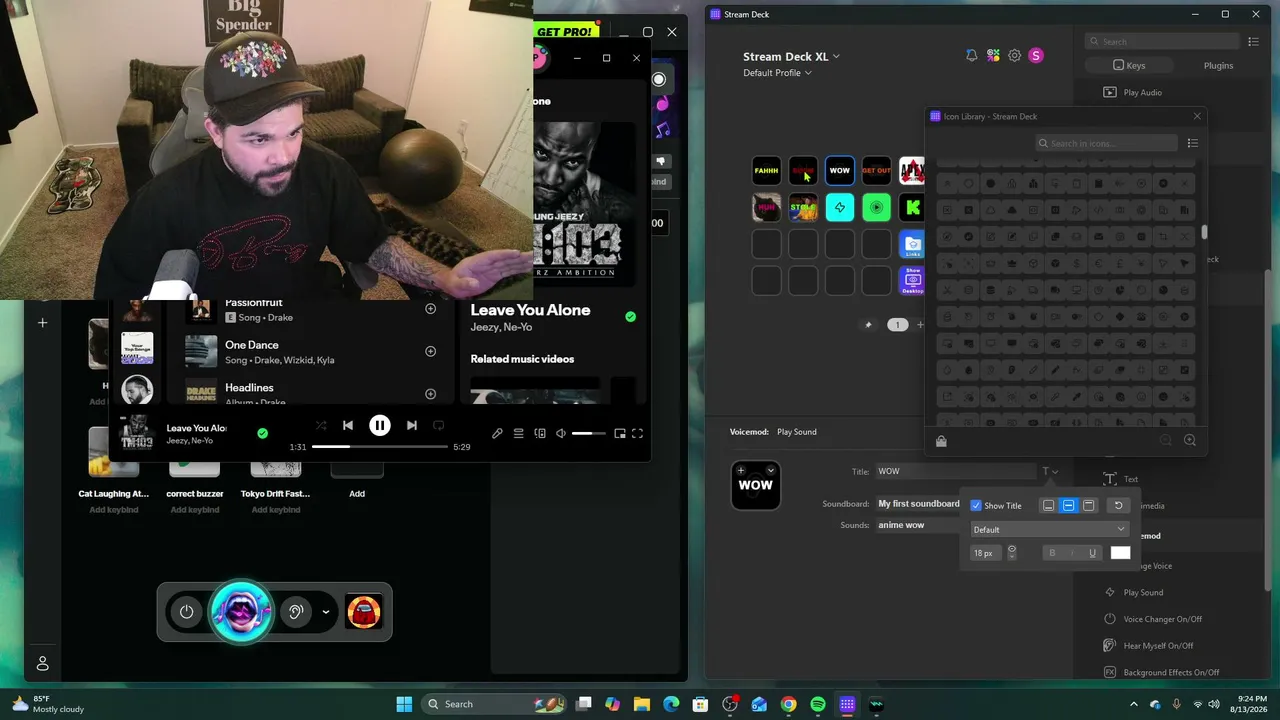Open the Spotify queue
This screenshot has height=720, width=1280.
click(x=518, y=433)
